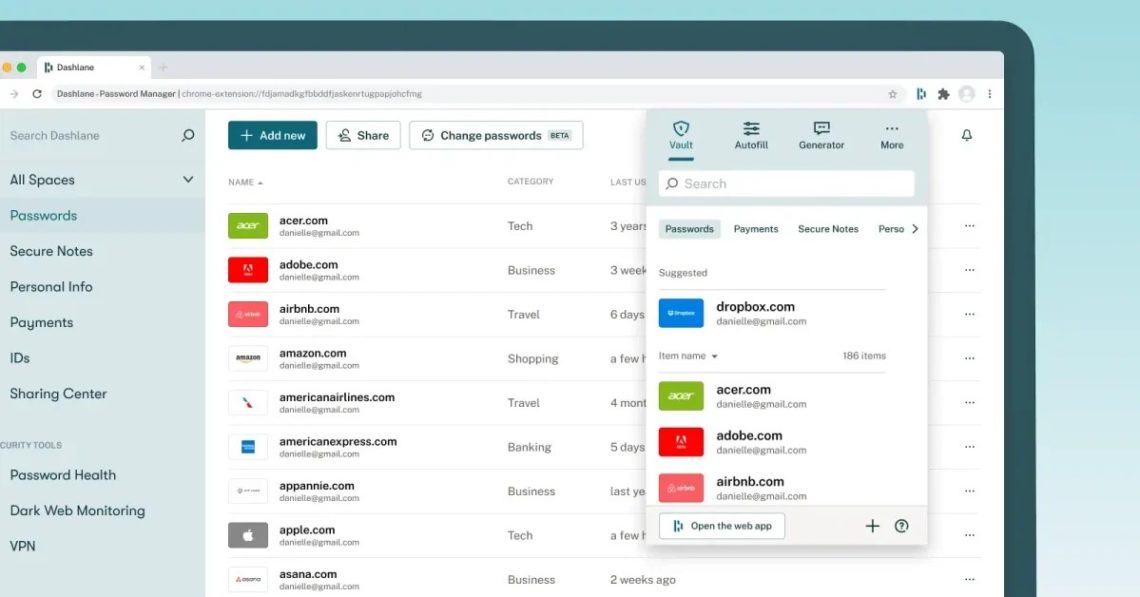Click the Chrome extensions puzzle icon

coord(943,93)
